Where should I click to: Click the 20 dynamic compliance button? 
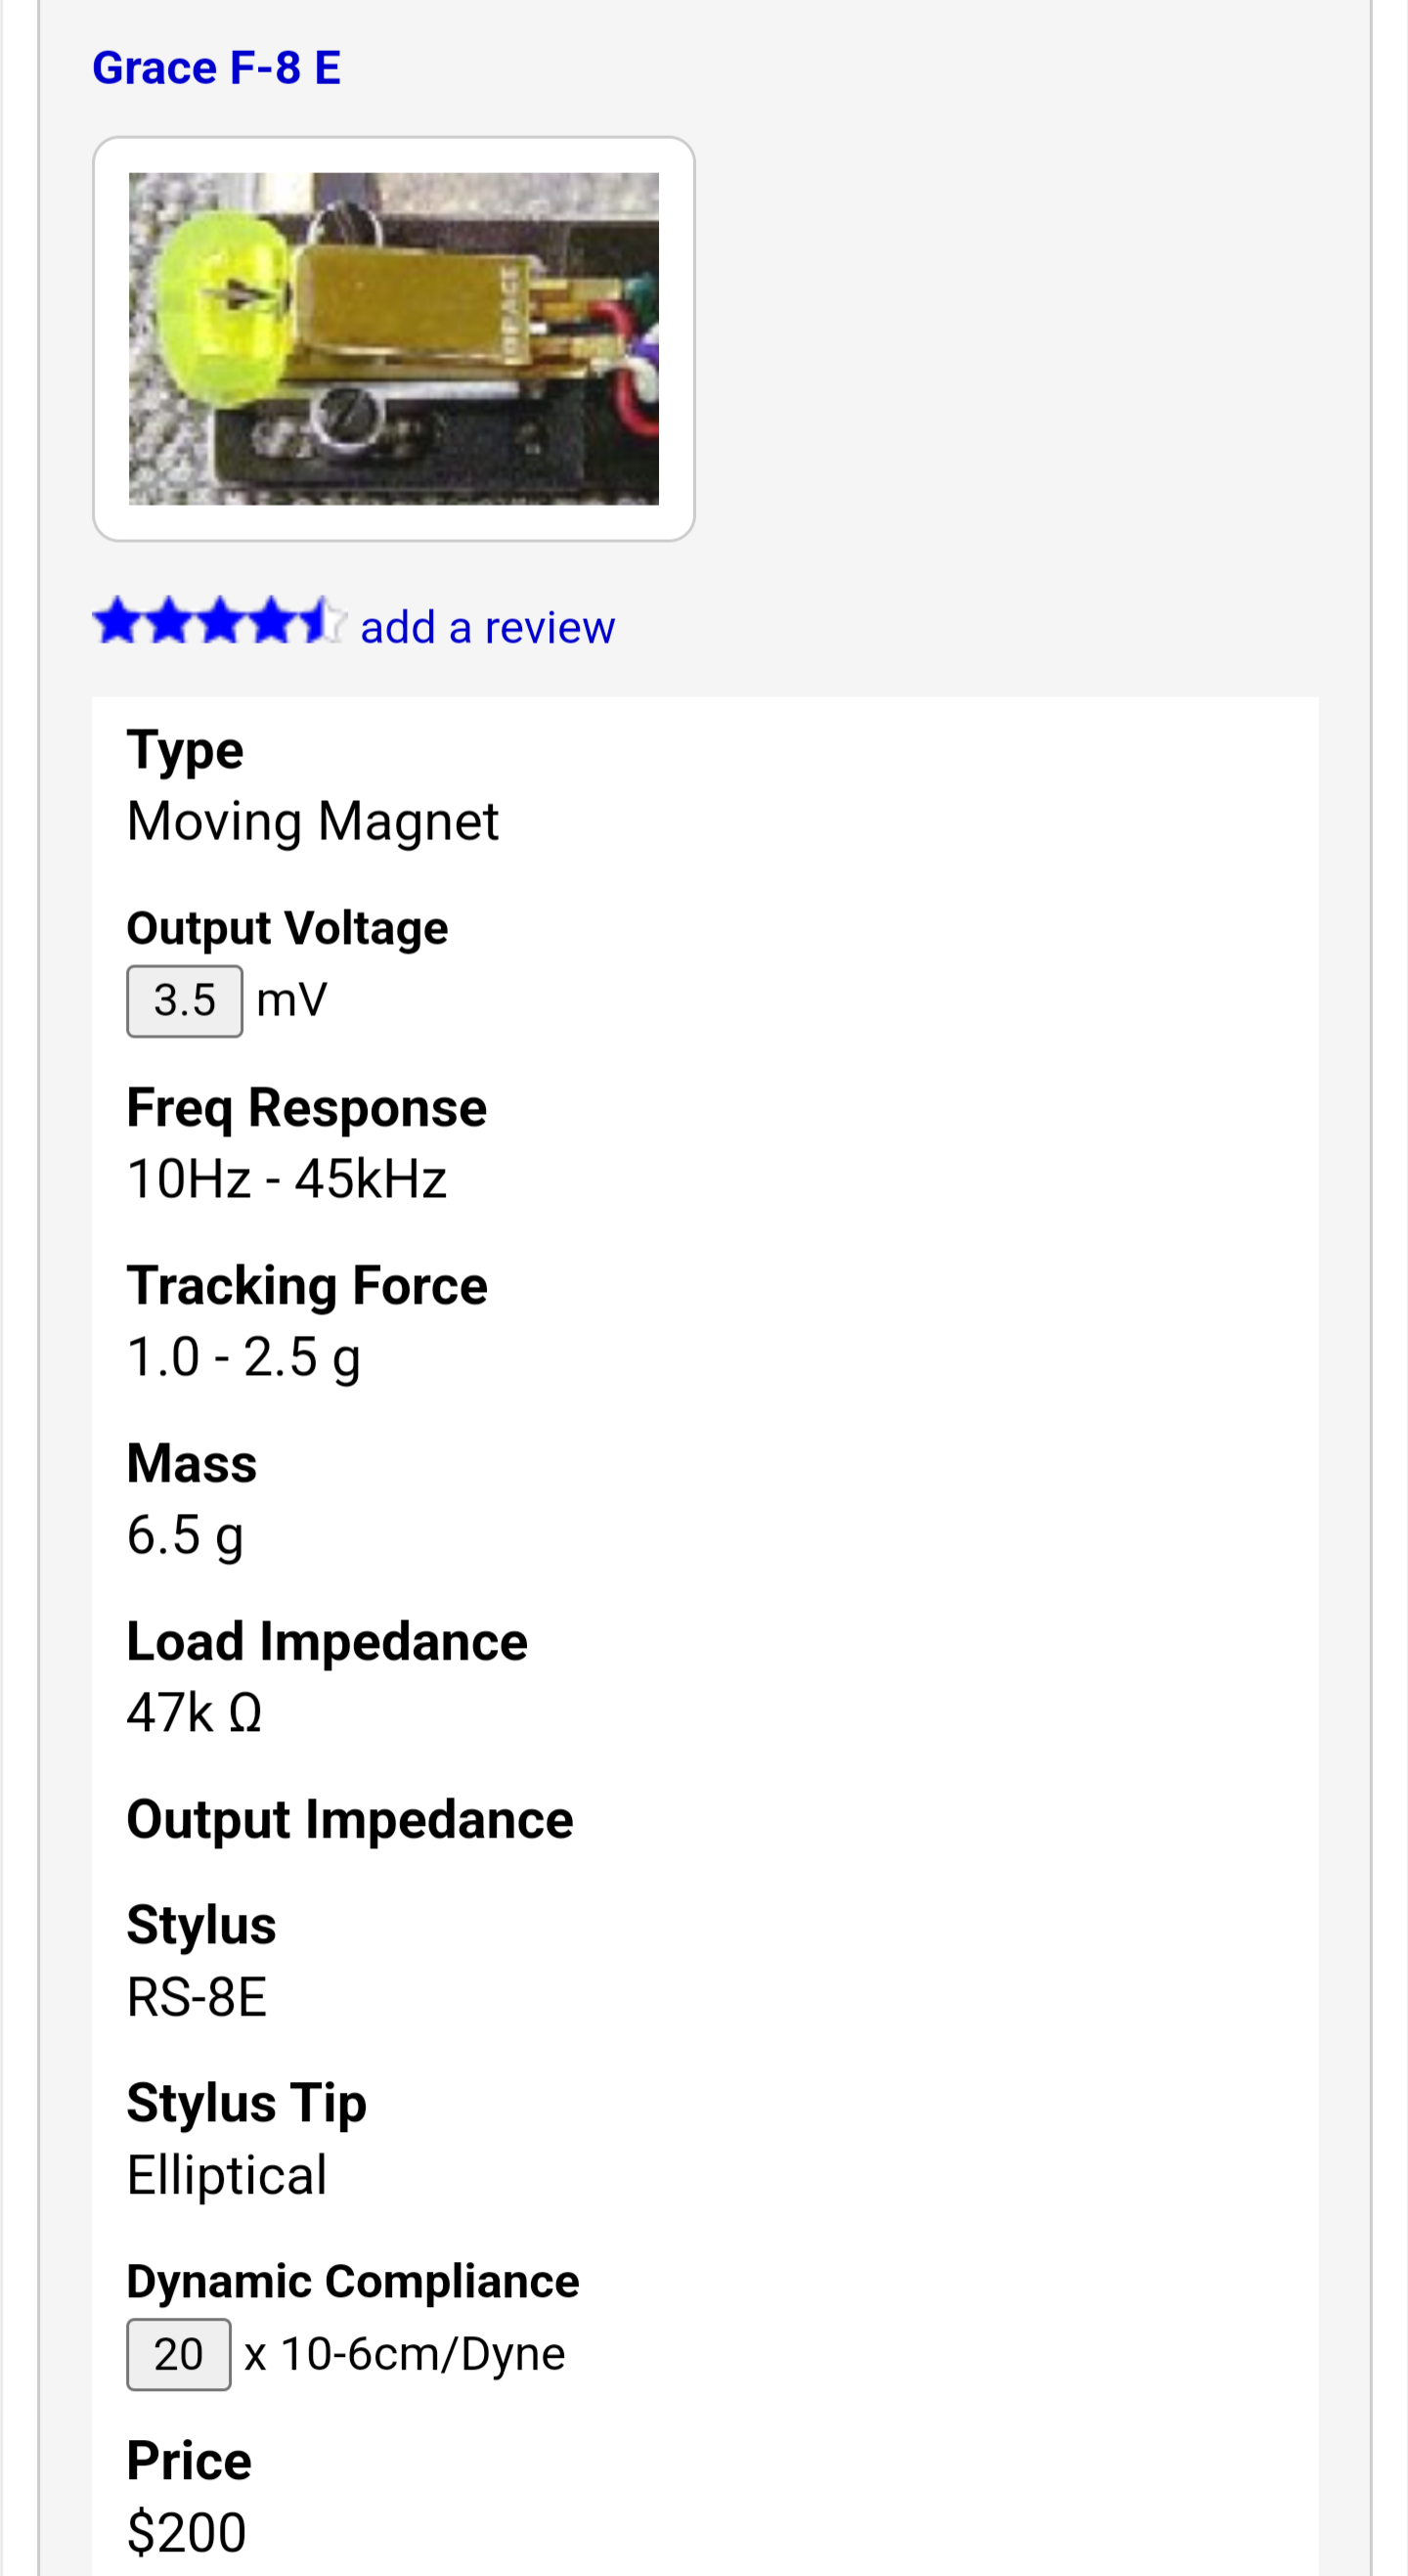tap(178, 2354)
